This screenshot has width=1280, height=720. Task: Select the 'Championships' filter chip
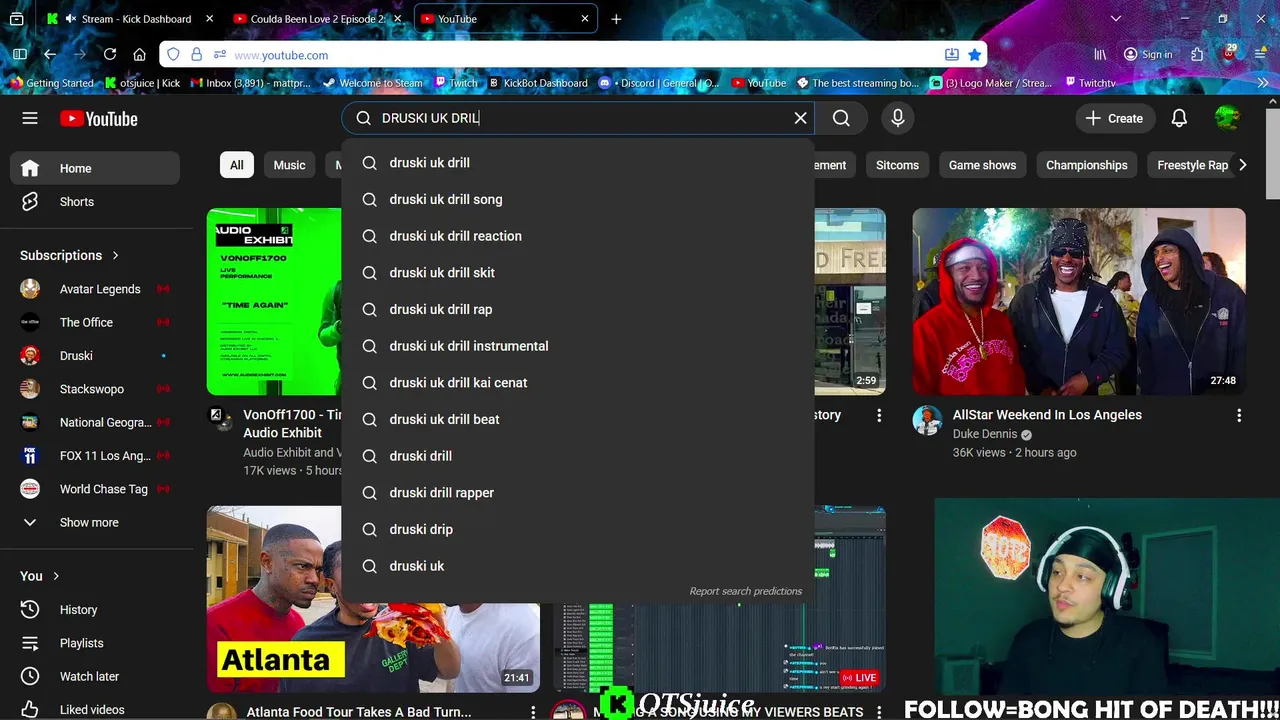click(1086, 165)
